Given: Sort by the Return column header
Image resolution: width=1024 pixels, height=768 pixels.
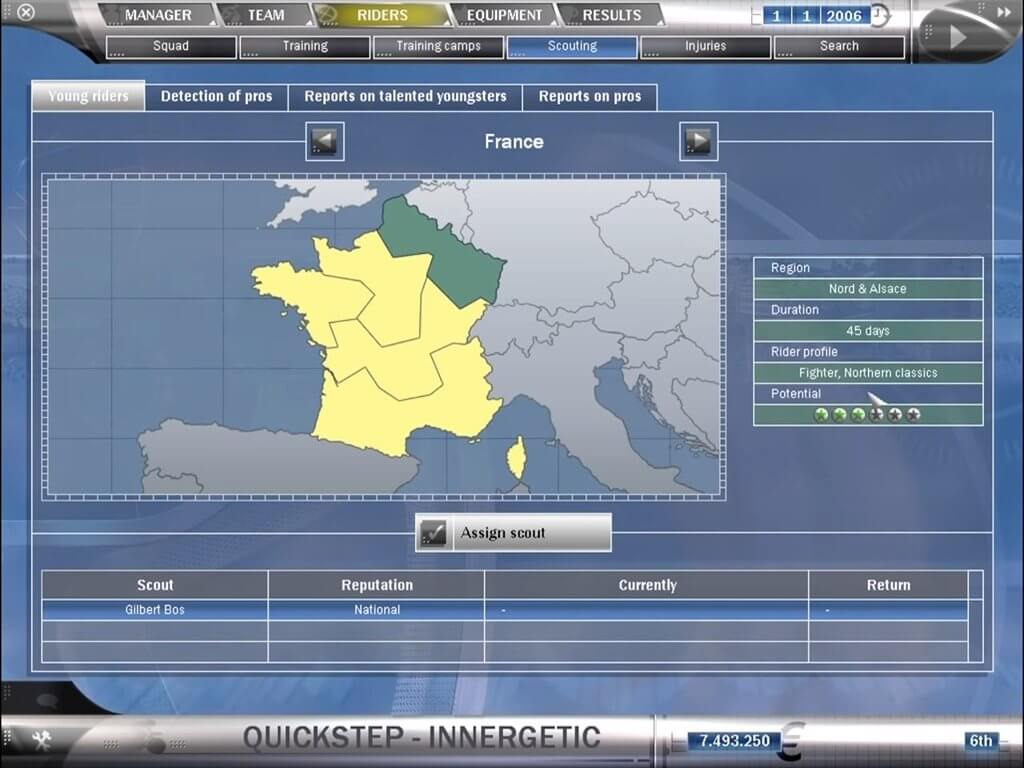Looking at the screenshot, I should [889, 585].
